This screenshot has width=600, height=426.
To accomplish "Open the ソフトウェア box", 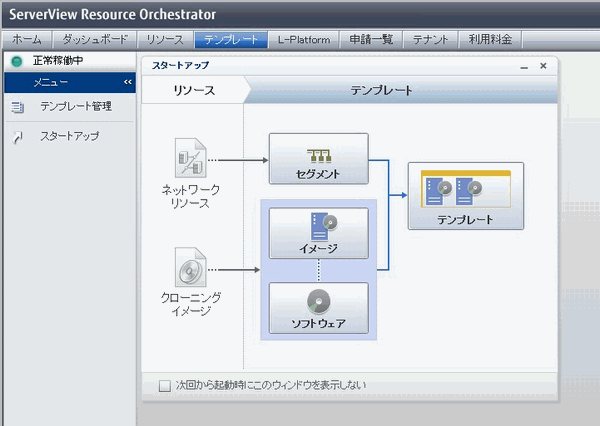I will point(319,308).
